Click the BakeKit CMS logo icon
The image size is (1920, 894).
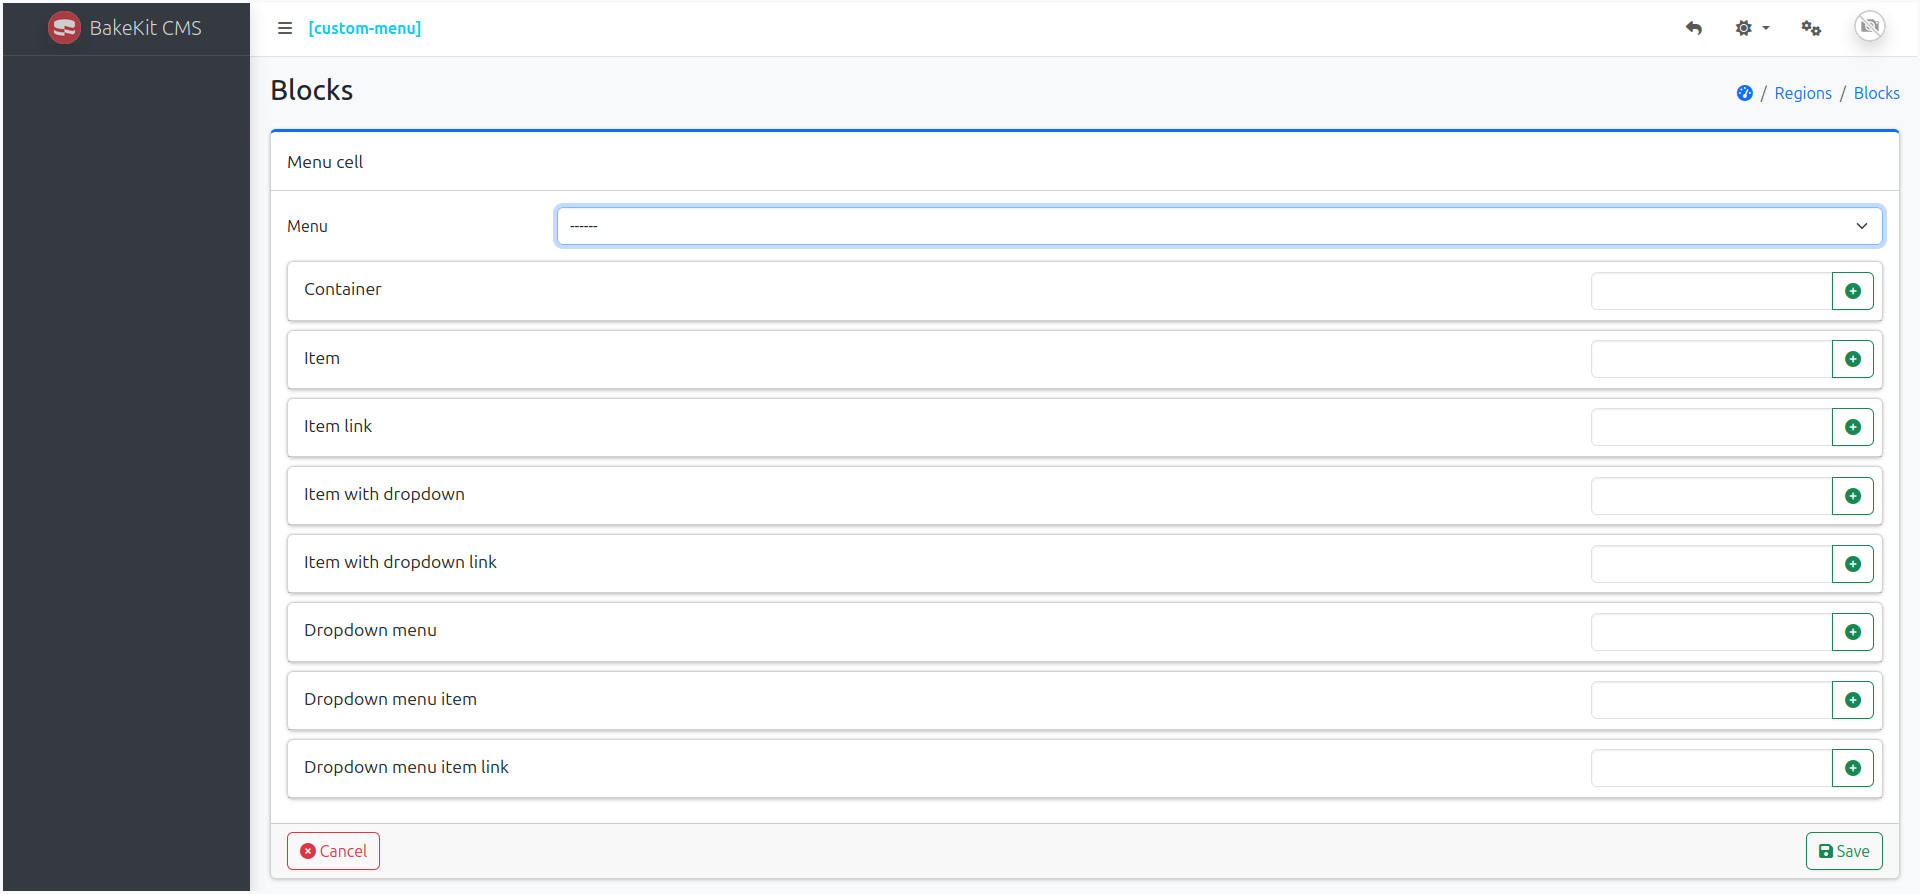pyautogui.click(x=64, y=28)
